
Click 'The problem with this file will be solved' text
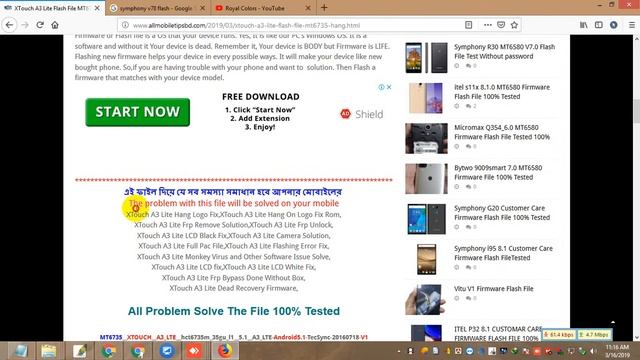pyautogui.click(x=234, y=203)
